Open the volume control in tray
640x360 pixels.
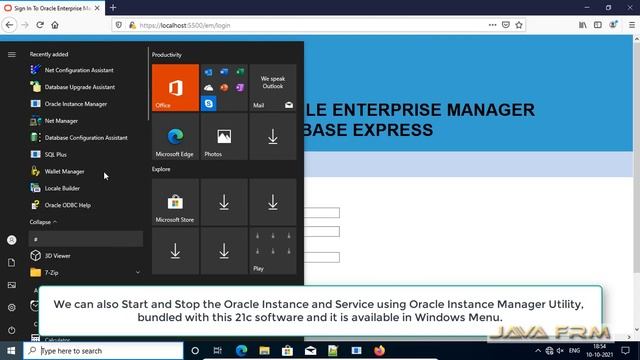point(560,351)
